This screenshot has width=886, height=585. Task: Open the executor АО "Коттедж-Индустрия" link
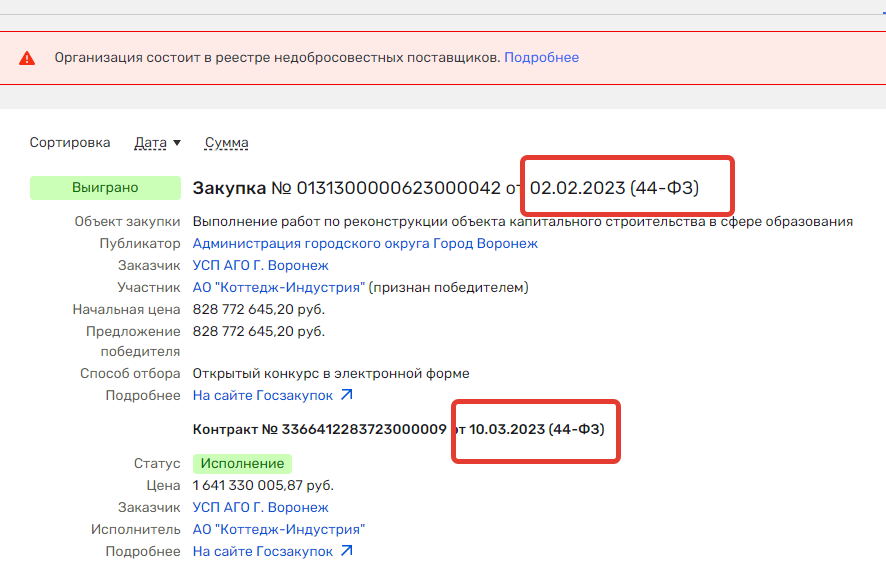[x=278, y=529]
